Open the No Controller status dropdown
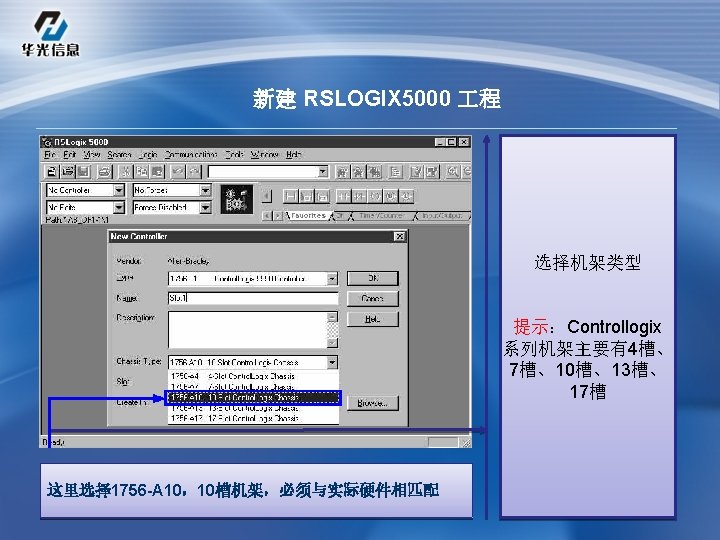 [119, 190]
